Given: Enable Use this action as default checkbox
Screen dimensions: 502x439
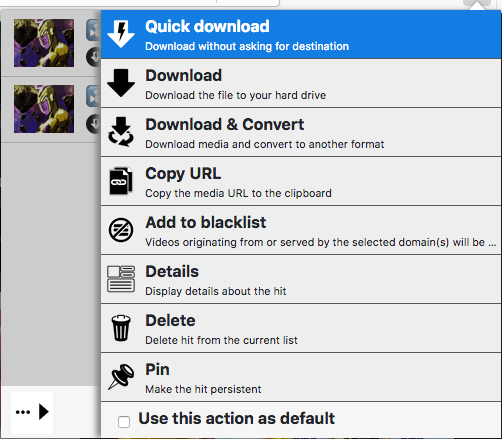Looking at the screenshot, I should click(124, 422).
